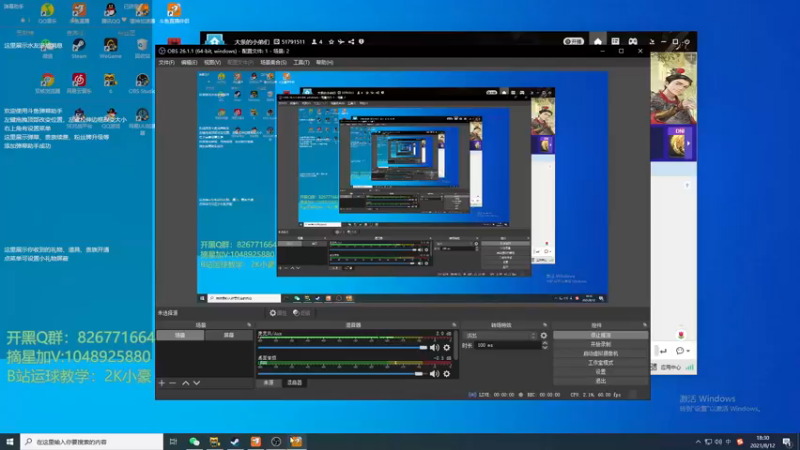800x450 pixels.
Task: Click the gamepad icon in the streaming app header
Action: point(633,41)
